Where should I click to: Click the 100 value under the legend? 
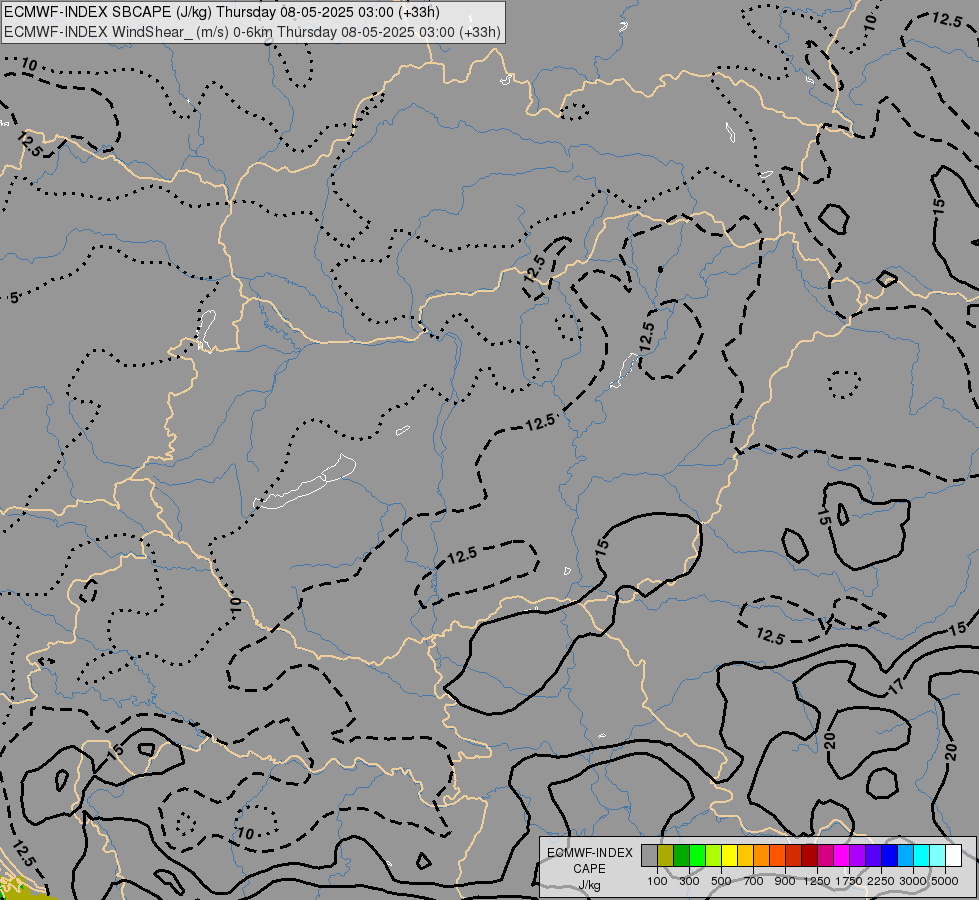657,881
